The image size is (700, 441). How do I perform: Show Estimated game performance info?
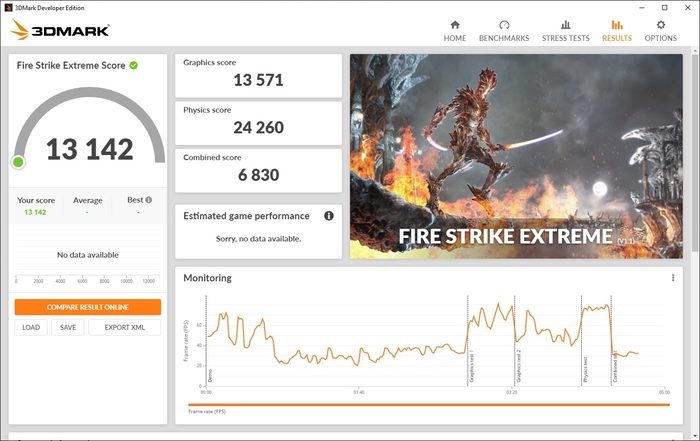pos(328,215)
